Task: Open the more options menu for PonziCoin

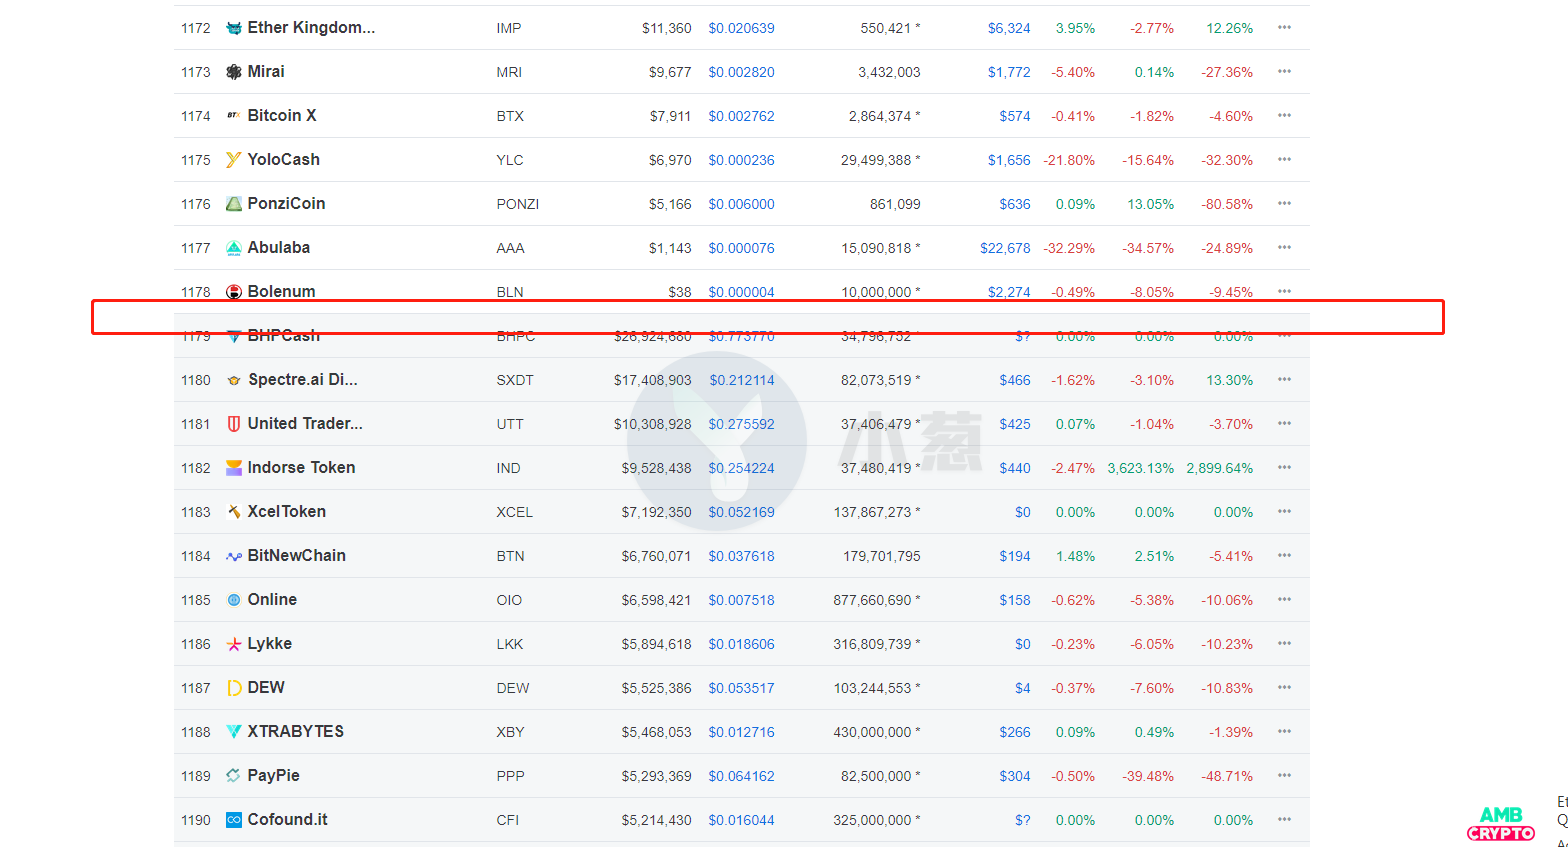Action: [x=1285, y=204]
